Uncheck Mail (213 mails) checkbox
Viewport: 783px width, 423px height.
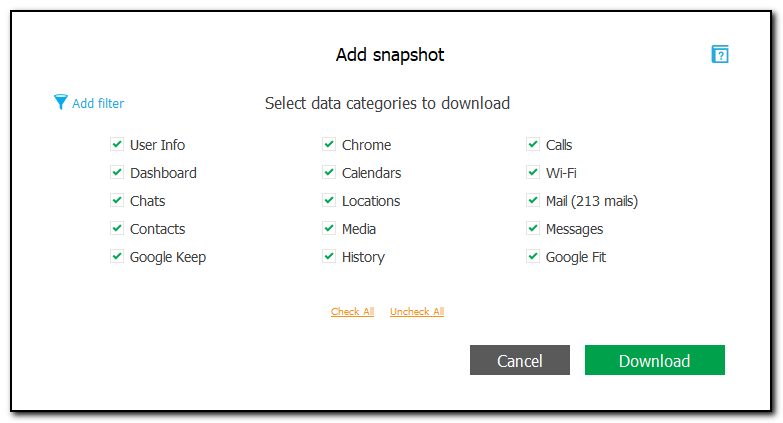(x=533, y=201)
